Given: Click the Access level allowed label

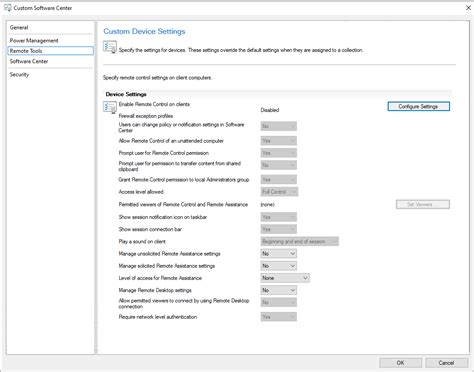Looking at the screenshot, I should click(141, 192).
